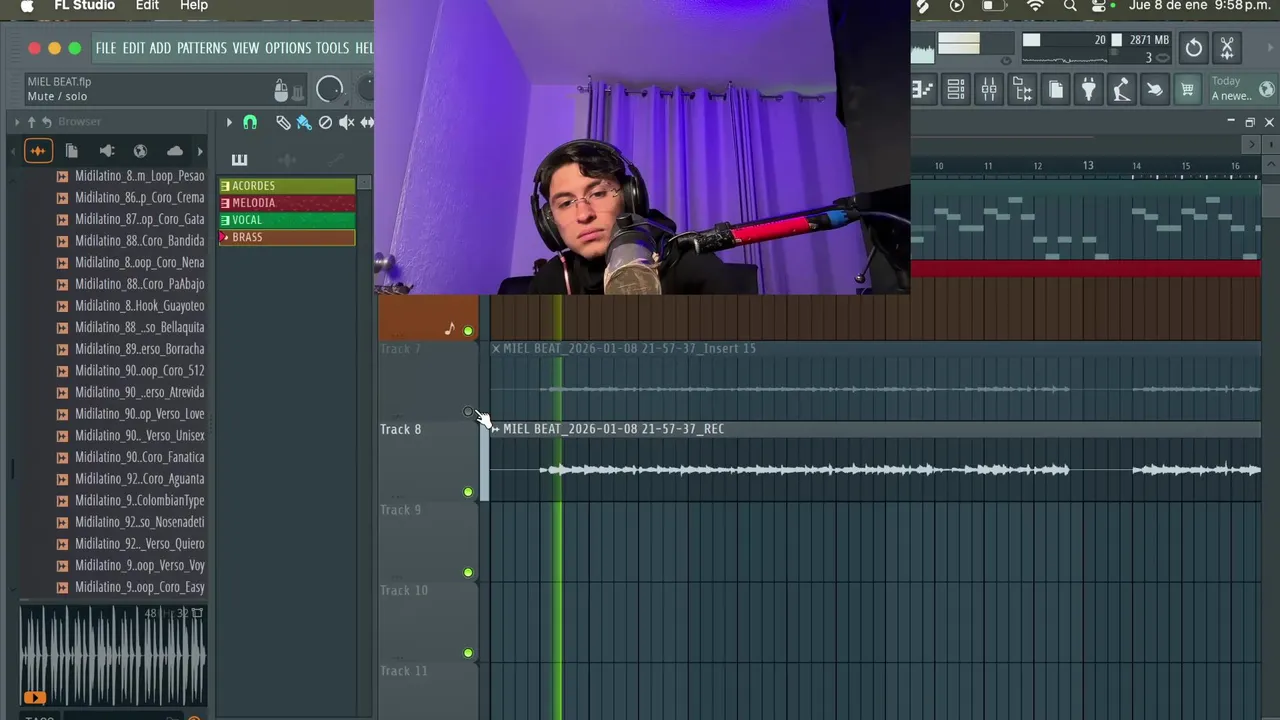This screenshot has width=1280, height=720.
Task: Click the CPU usage meter panel
Action: click(1096, 48)
